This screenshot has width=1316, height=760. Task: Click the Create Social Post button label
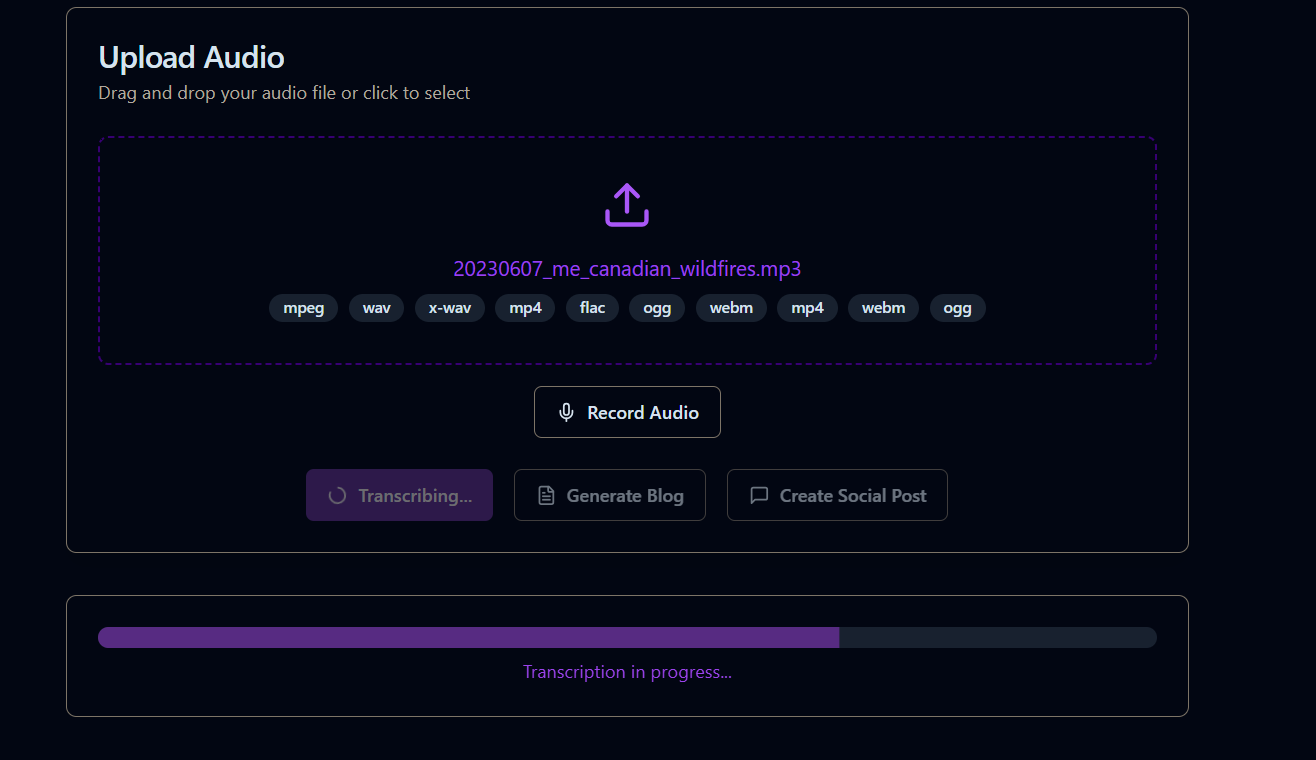coord(853,495)
